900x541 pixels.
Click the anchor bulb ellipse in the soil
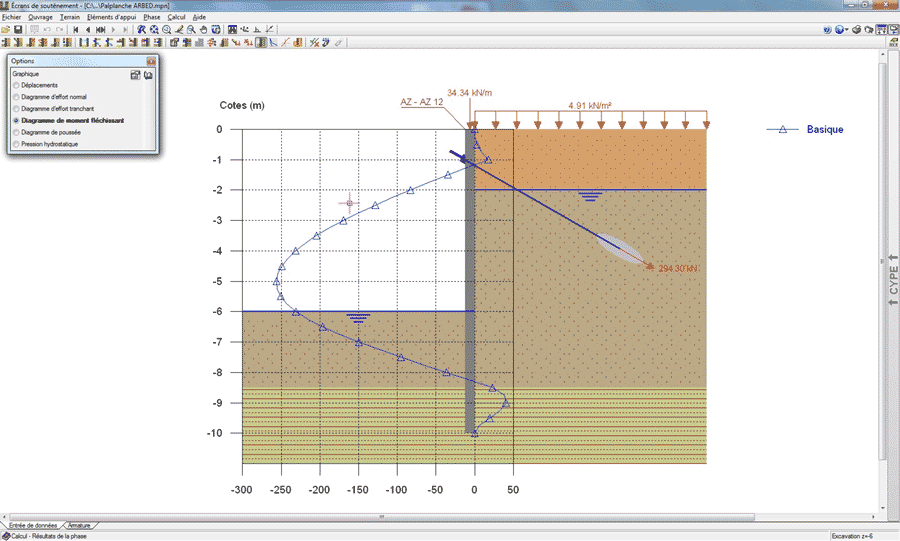619,249
